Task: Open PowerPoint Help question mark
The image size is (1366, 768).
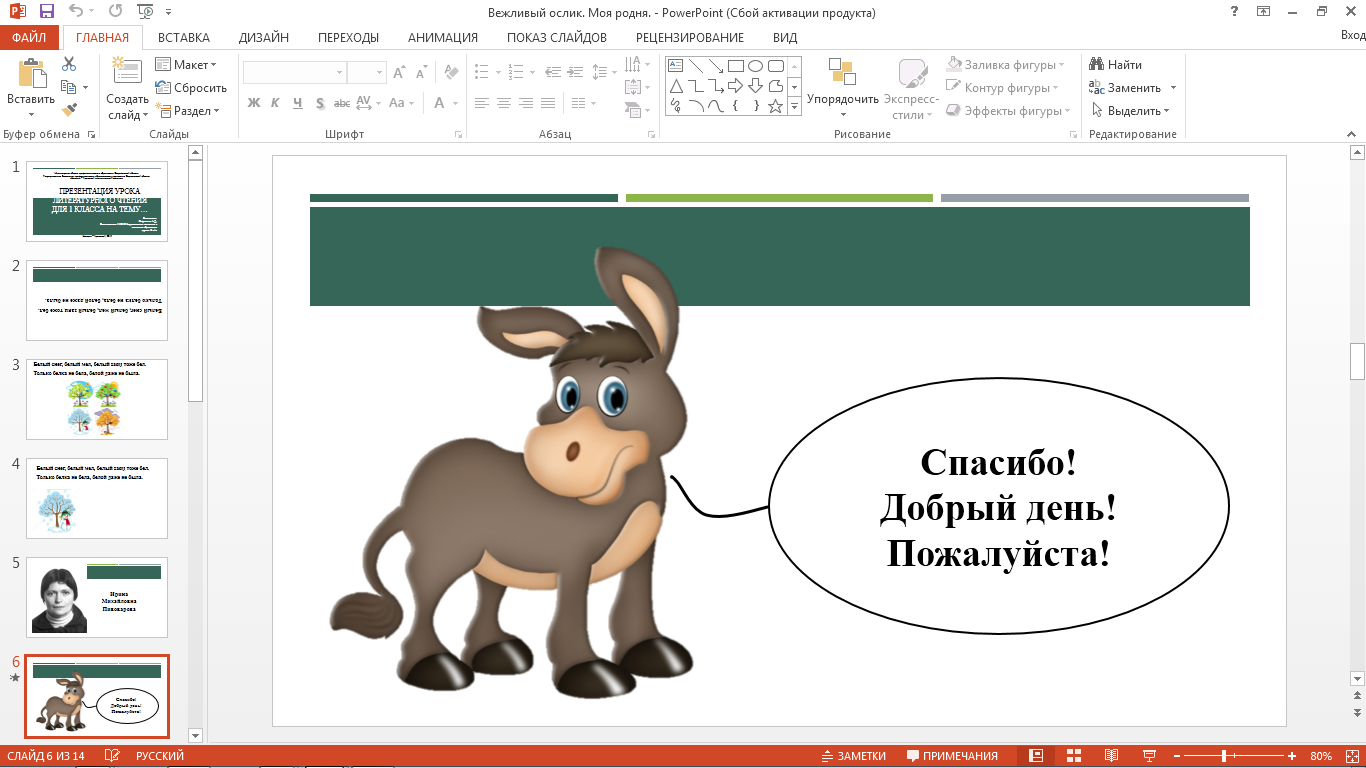Action: [1233, 12]
